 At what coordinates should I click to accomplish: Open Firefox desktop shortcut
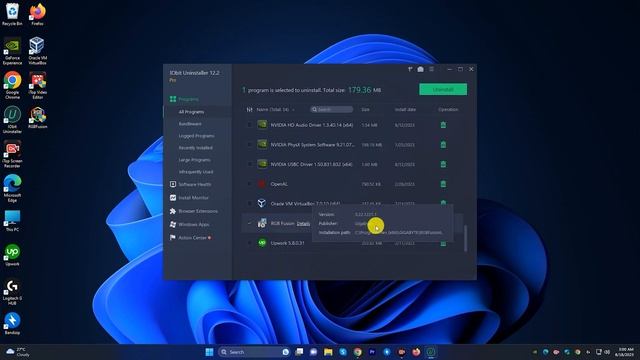coord(37,14)
